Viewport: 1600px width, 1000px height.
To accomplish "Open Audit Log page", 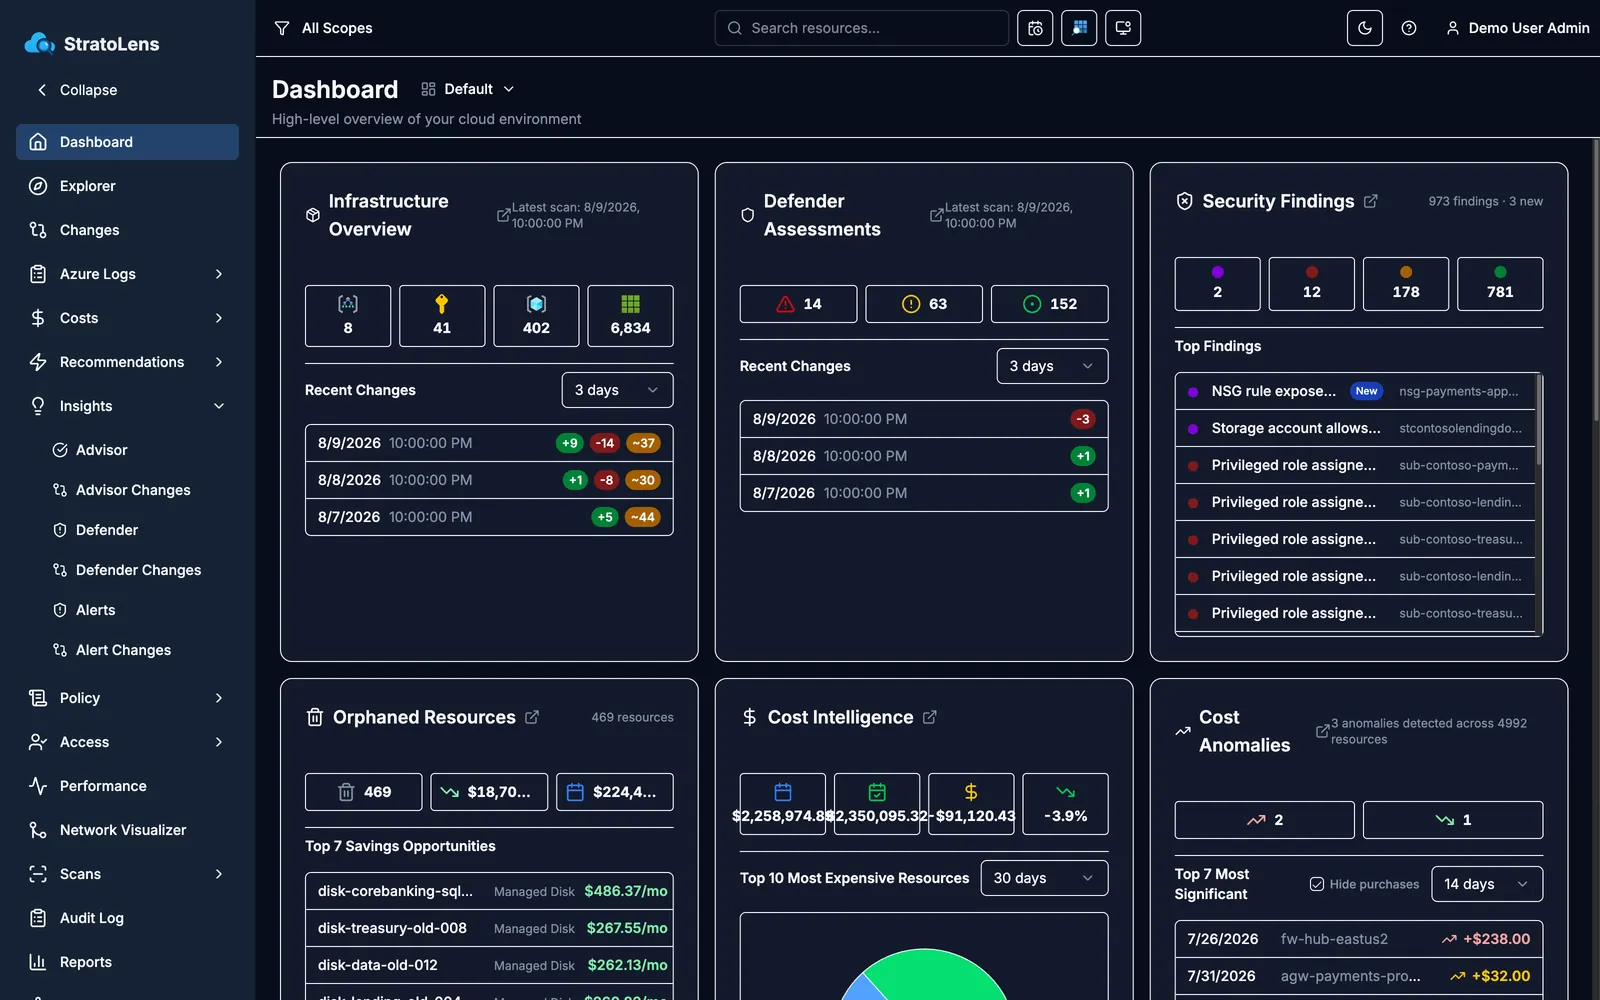I will [x=127, y=918].
